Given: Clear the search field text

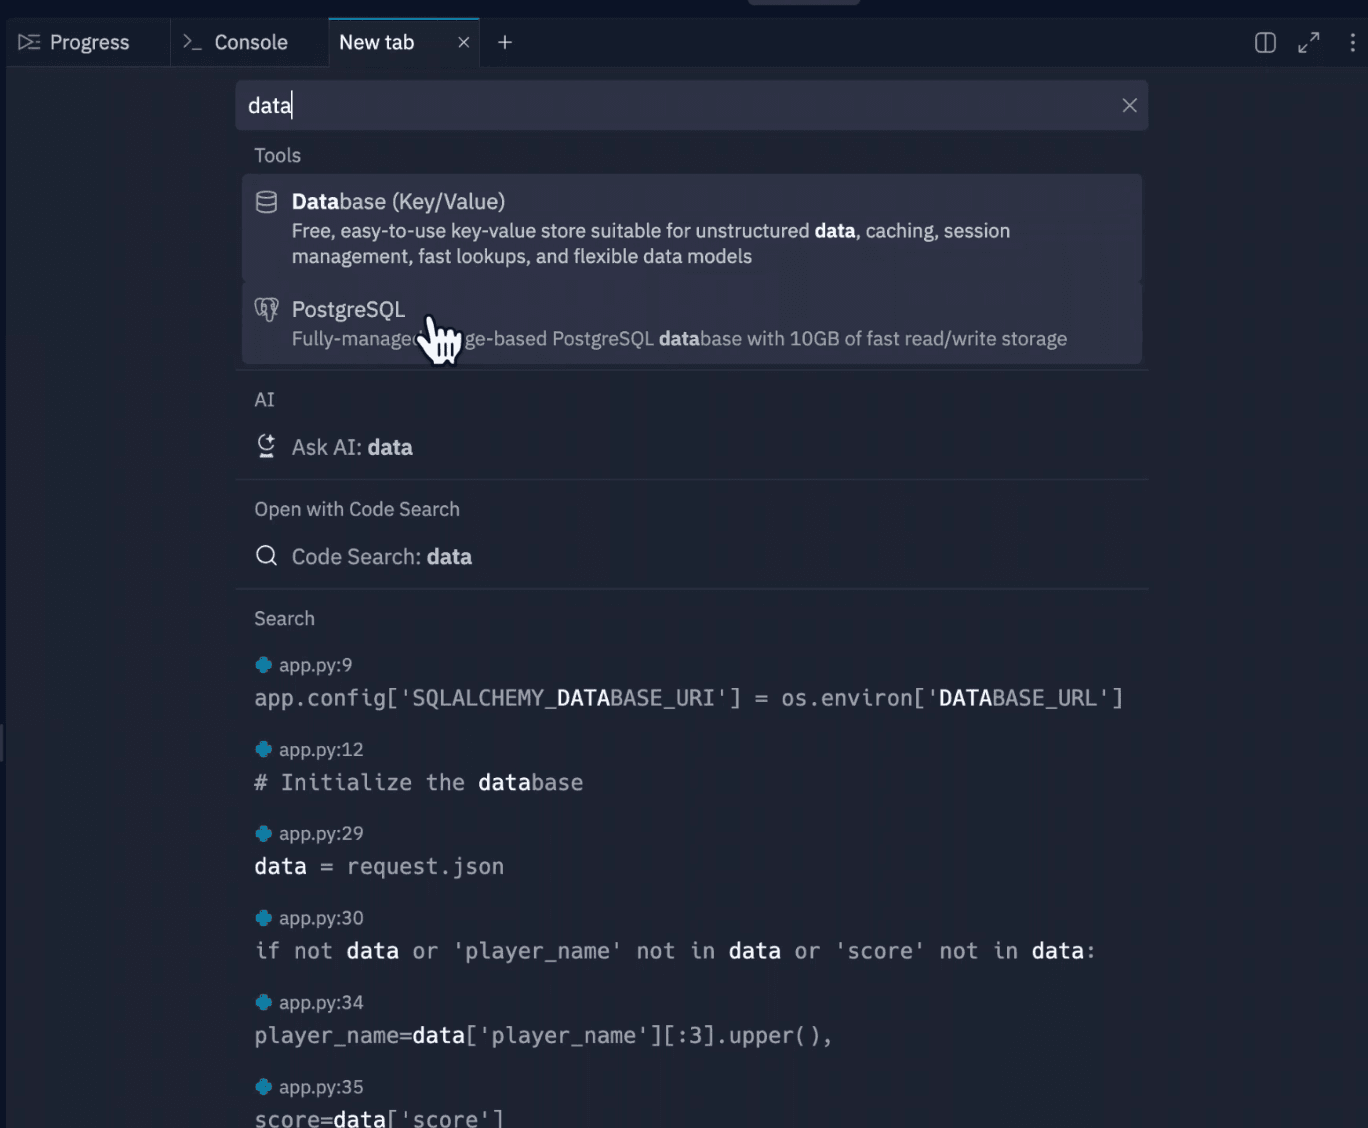Looking at the screenshot, I should (1129, 105).
